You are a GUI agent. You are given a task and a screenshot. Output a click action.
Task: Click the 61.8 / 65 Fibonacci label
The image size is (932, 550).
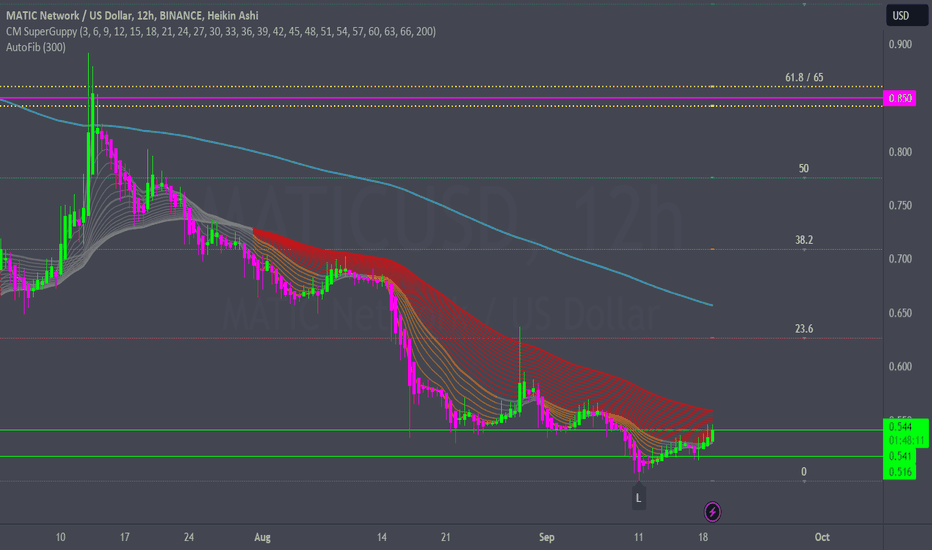(x=804, y=77)
